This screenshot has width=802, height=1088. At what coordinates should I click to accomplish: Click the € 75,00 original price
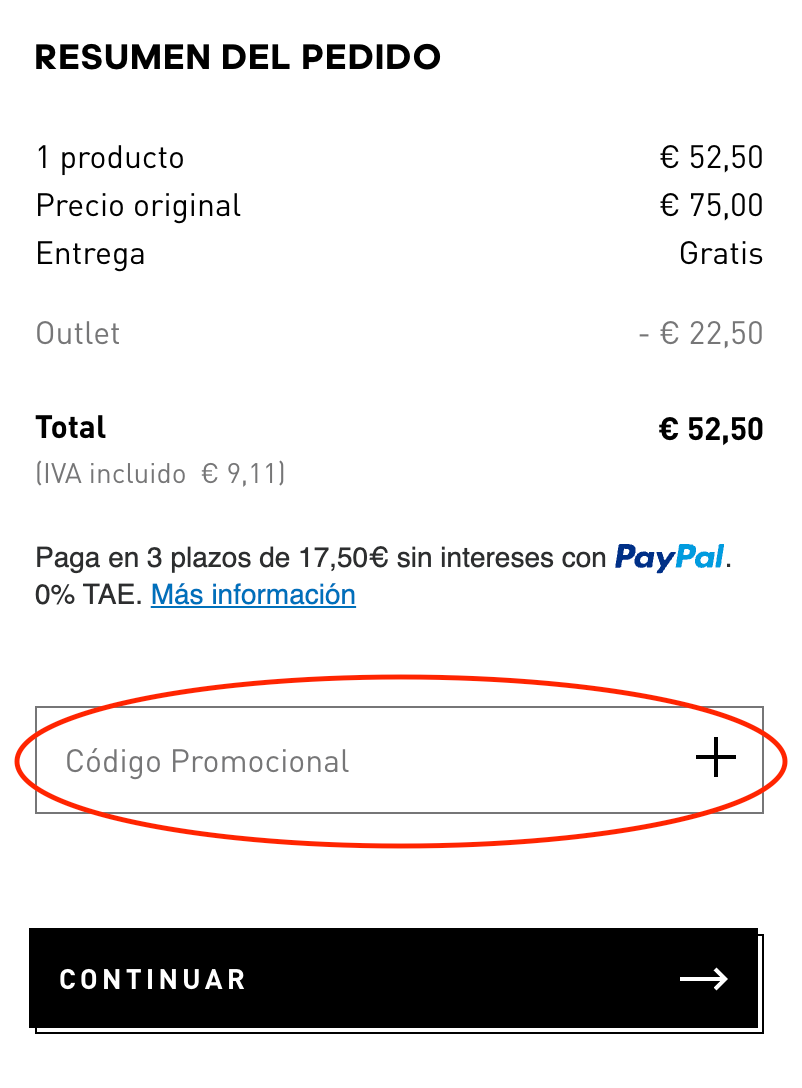[711, 206]
